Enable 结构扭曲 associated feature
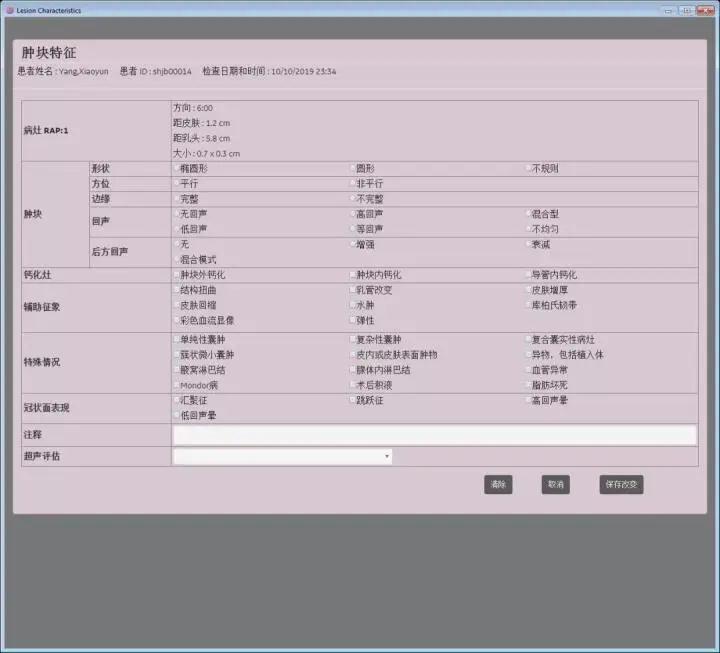 click(x=176, y=290)
